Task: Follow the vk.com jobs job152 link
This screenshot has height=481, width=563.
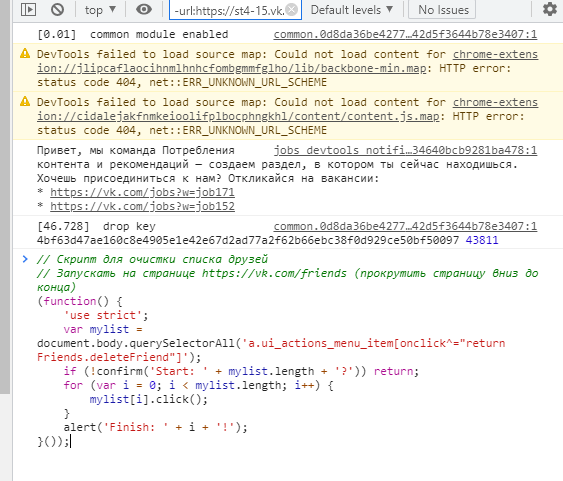Action: [142, 206]
